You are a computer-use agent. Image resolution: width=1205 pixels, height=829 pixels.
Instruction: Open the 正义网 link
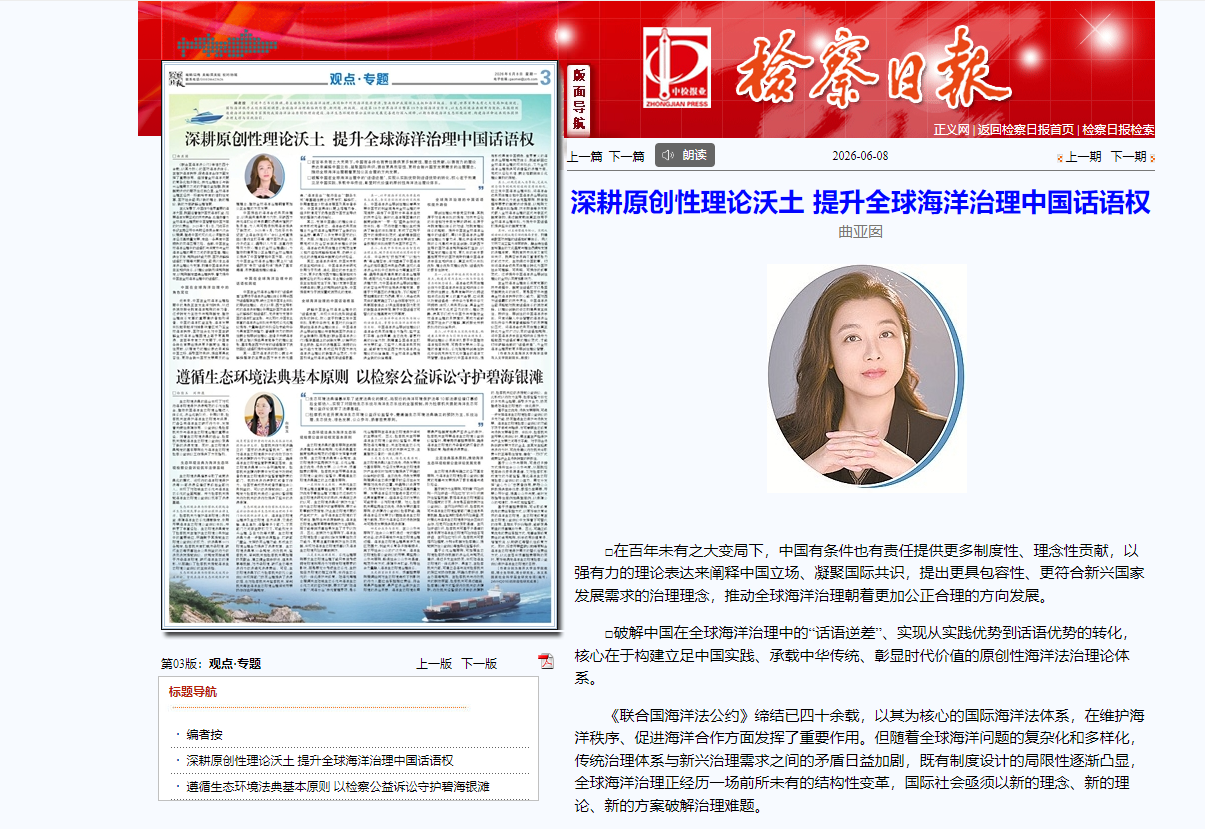coord(951,129)
